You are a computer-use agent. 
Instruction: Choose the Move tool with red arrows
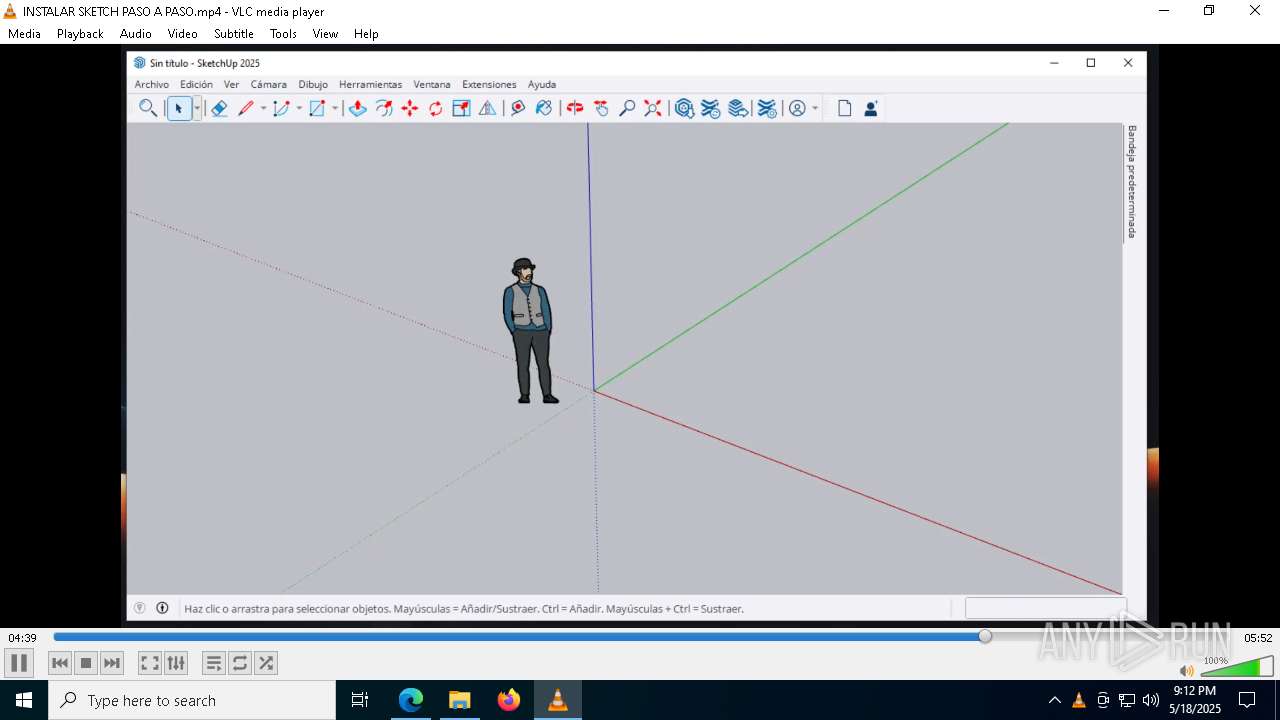click(x=410, y=108)
